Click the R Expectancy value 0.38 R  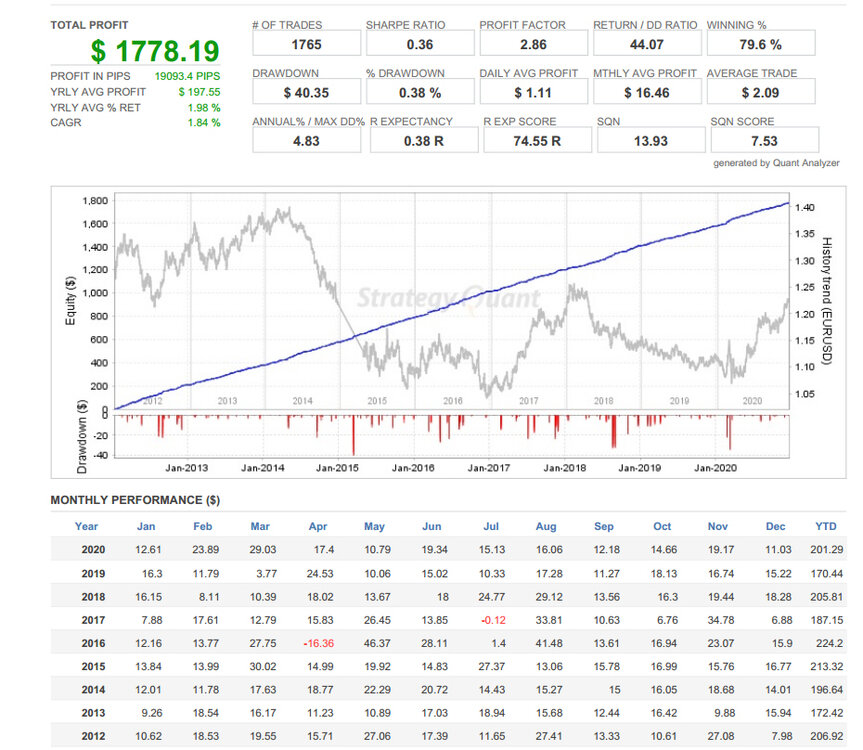(424, 141)
